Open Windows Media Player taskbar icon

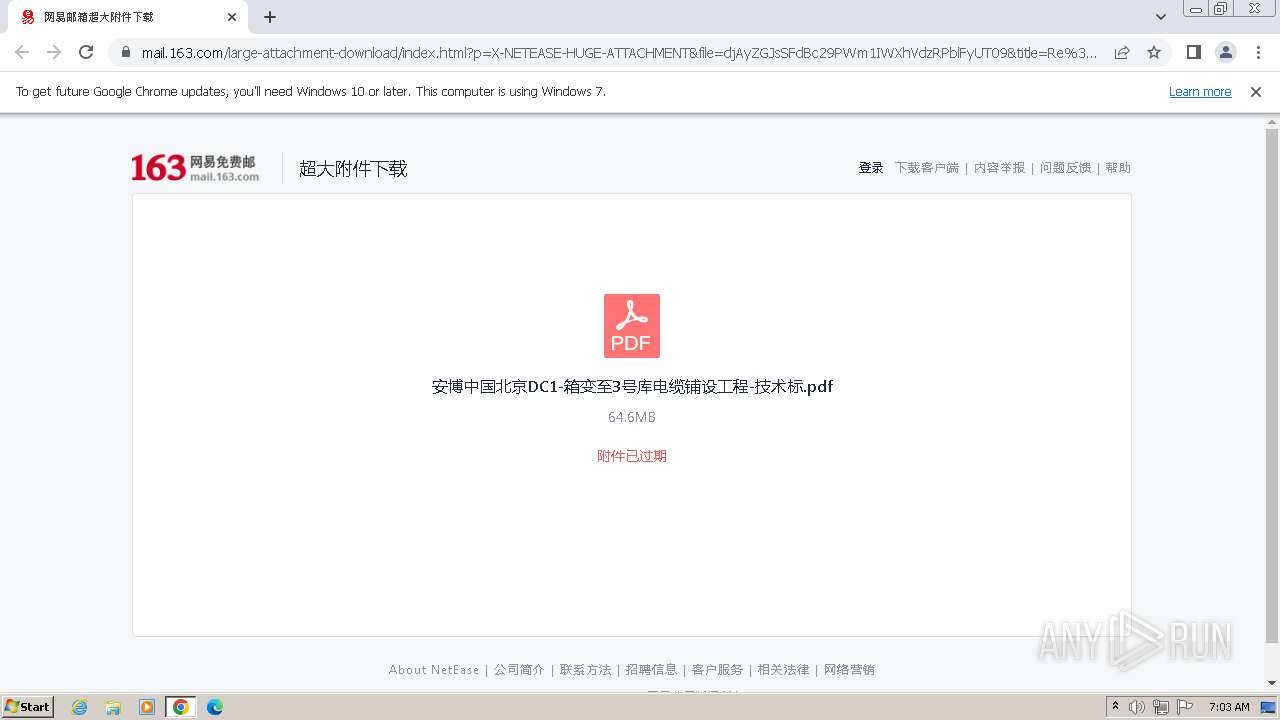(147, 707)
